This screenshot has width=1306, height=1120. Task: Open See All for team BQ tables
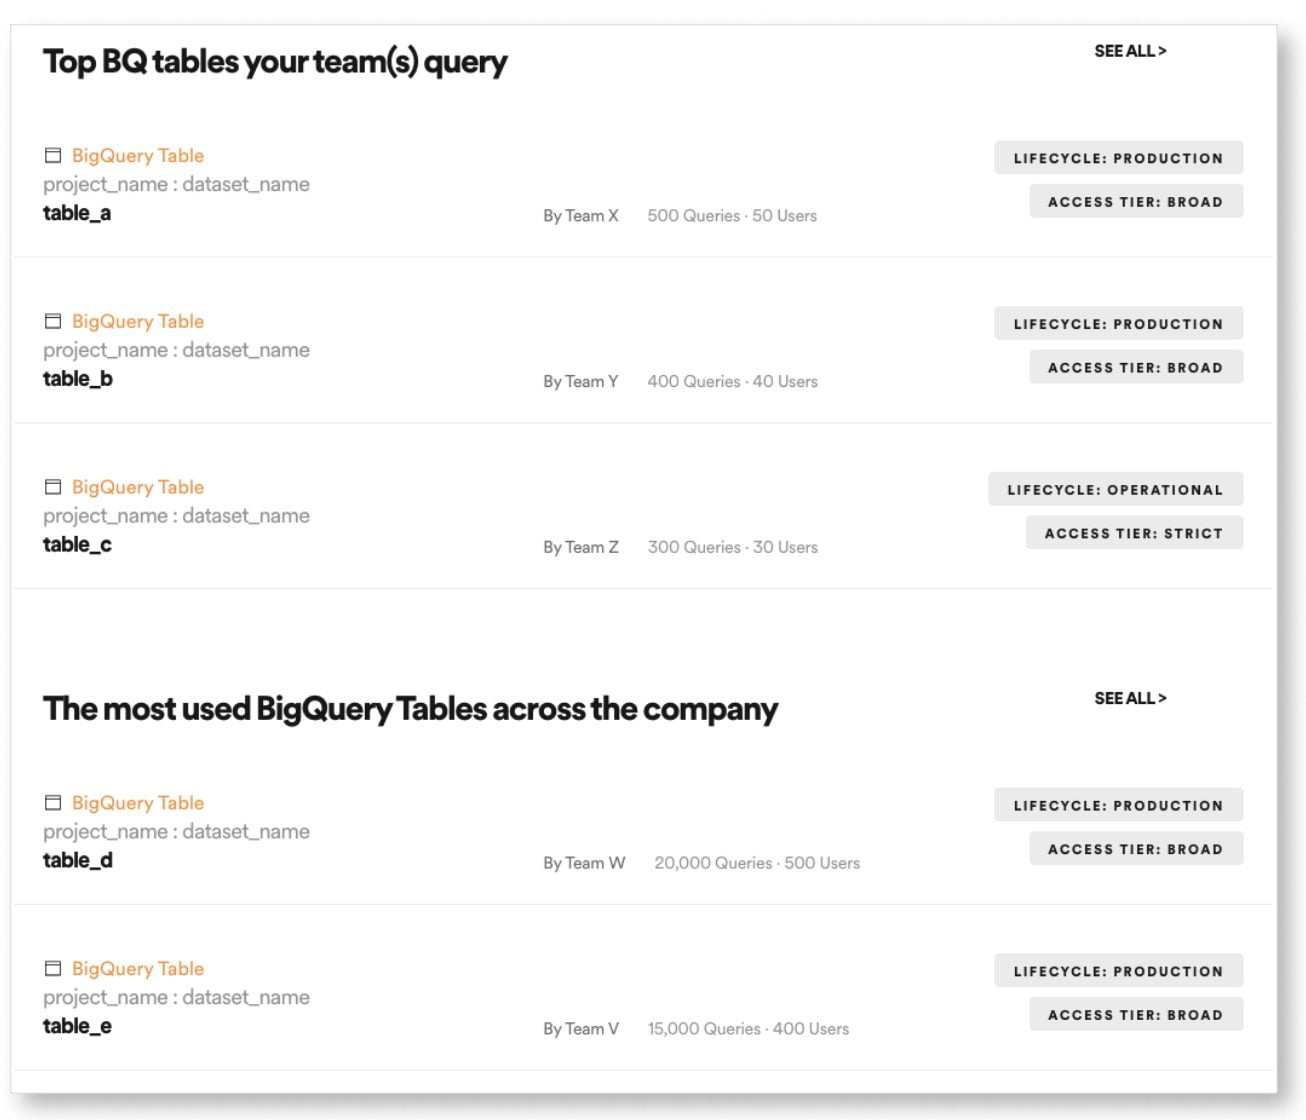pyautogui.click(x=1130, y=51)
